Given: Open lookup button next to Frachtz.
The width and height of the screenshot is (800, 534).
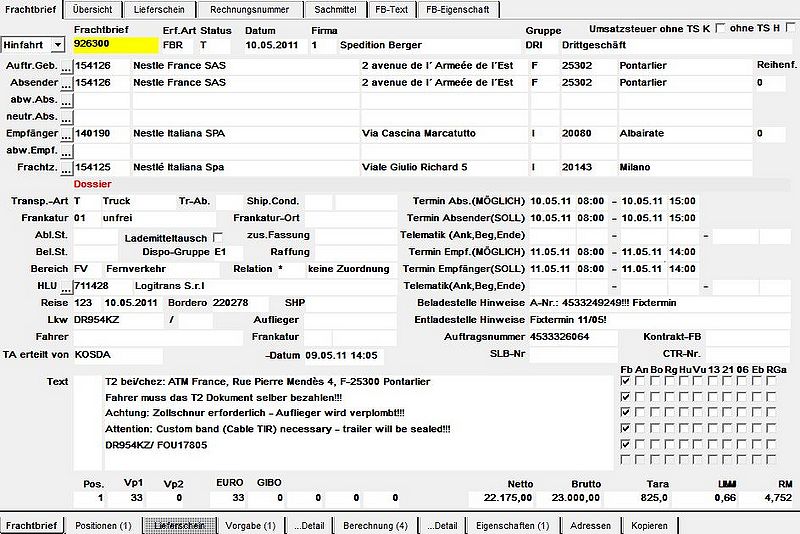Looking at the screenshot, I should pyautogui.click(x=66, y=168).
